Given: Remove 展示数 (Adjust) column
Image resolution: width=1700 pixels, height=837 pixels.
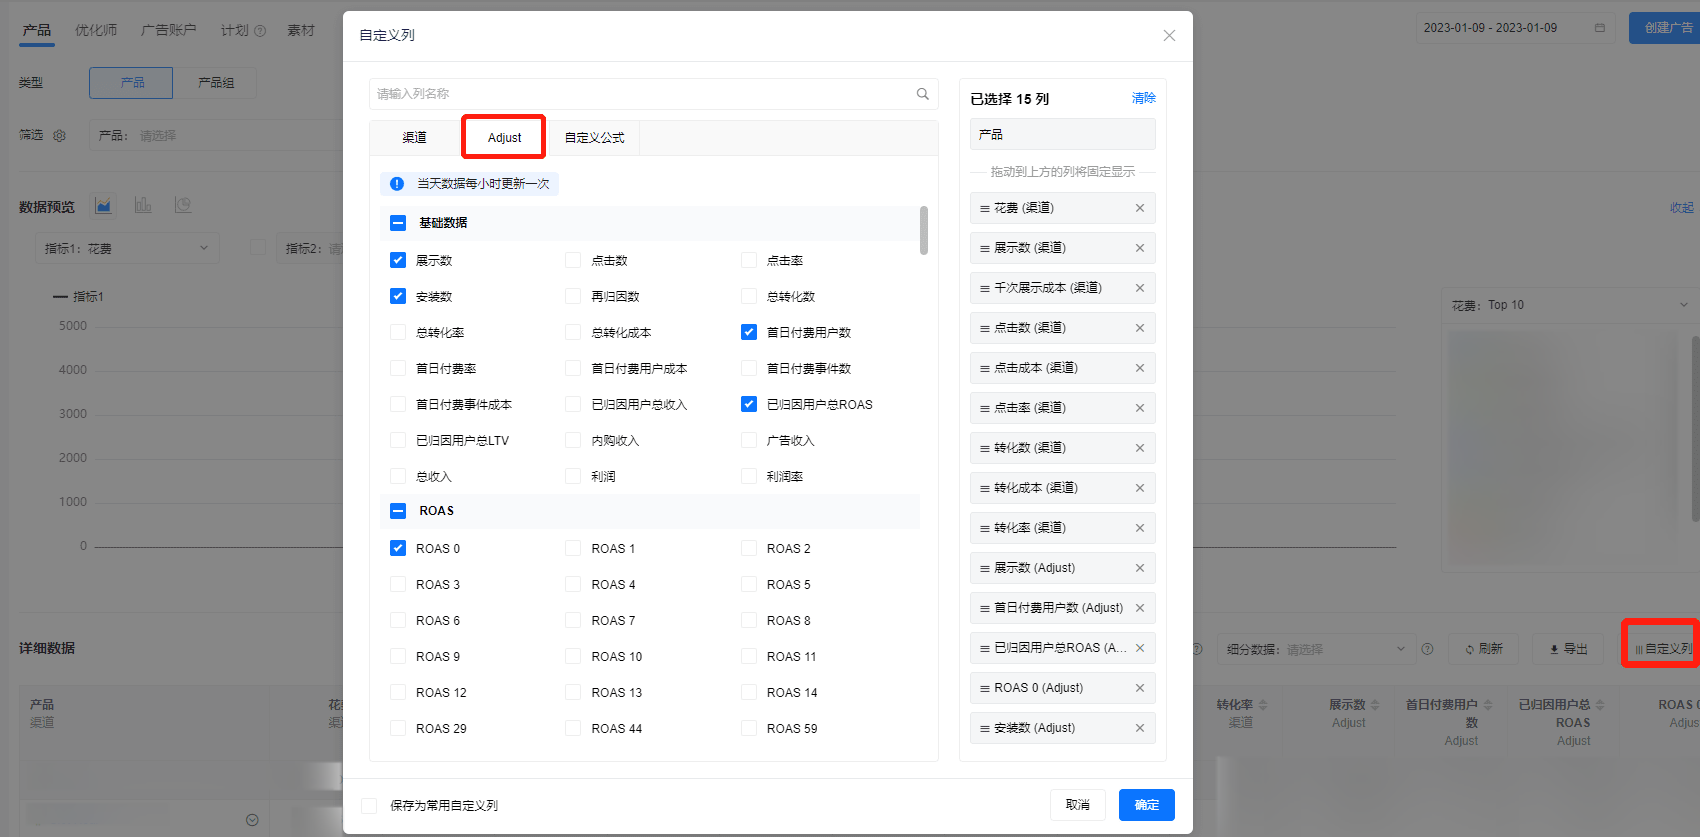Looking at the screenshot, I should click(1139, 568).
